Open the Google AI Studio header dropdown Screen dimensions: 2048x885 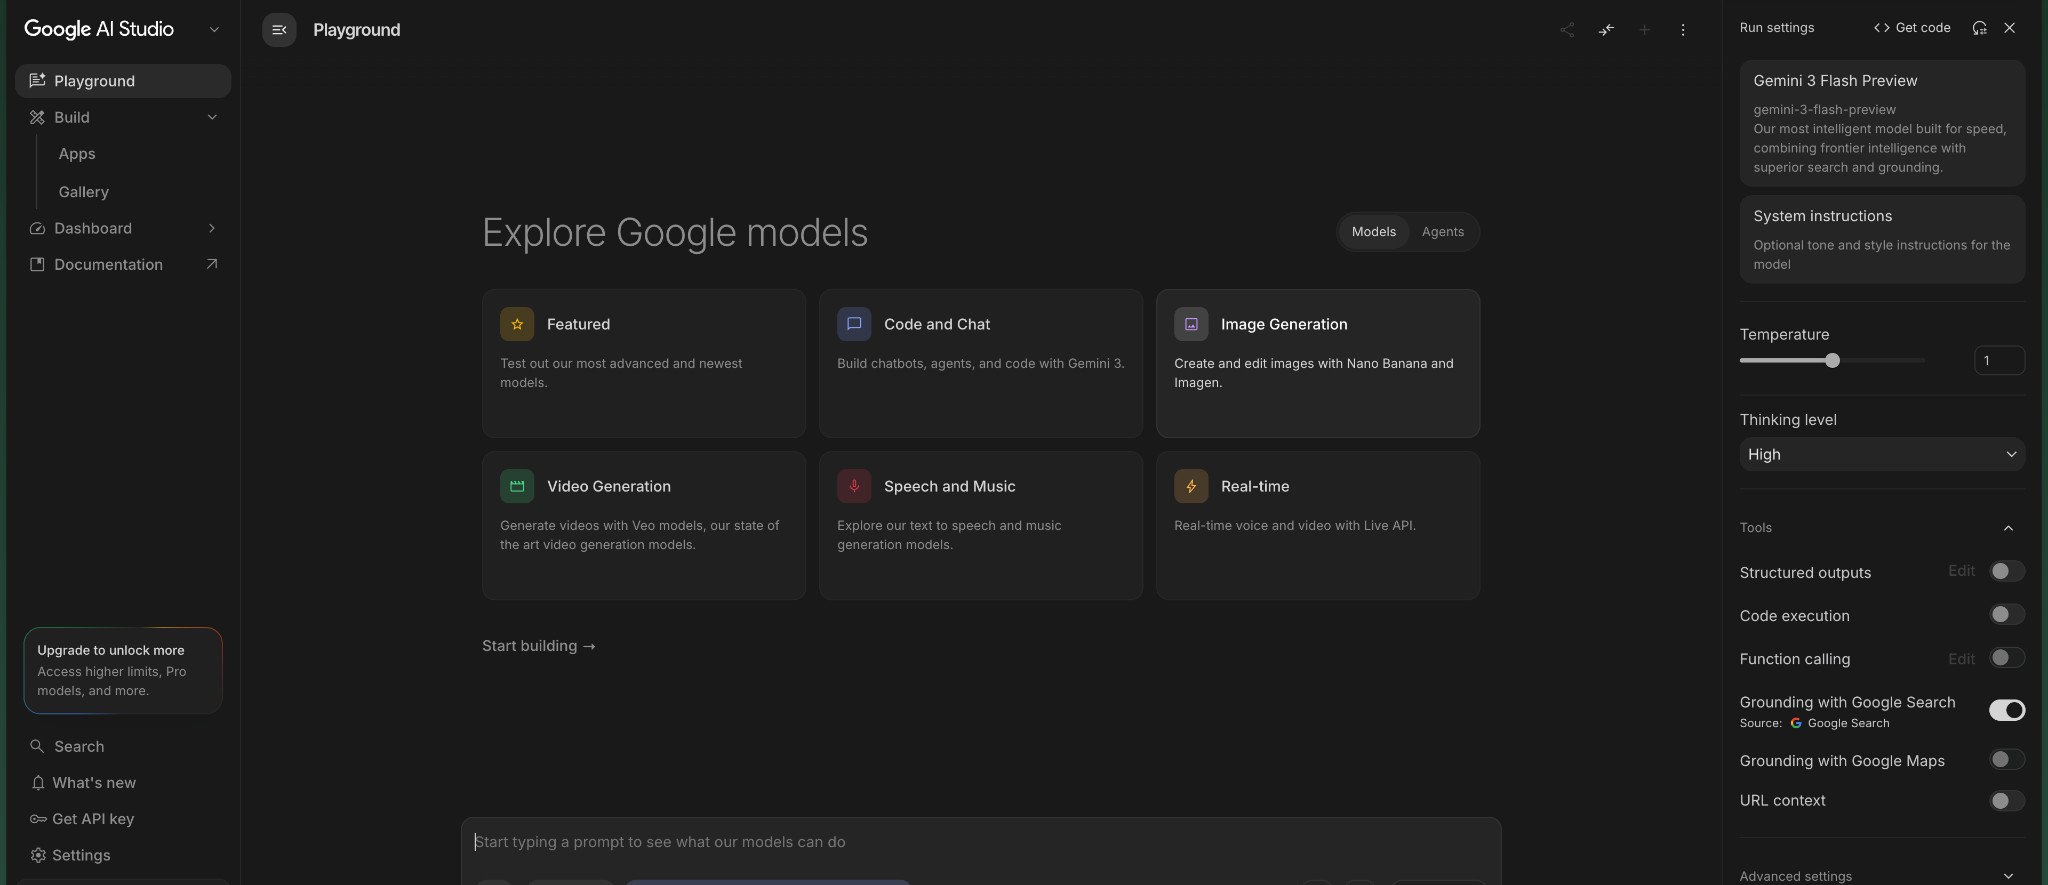[214, 30]
